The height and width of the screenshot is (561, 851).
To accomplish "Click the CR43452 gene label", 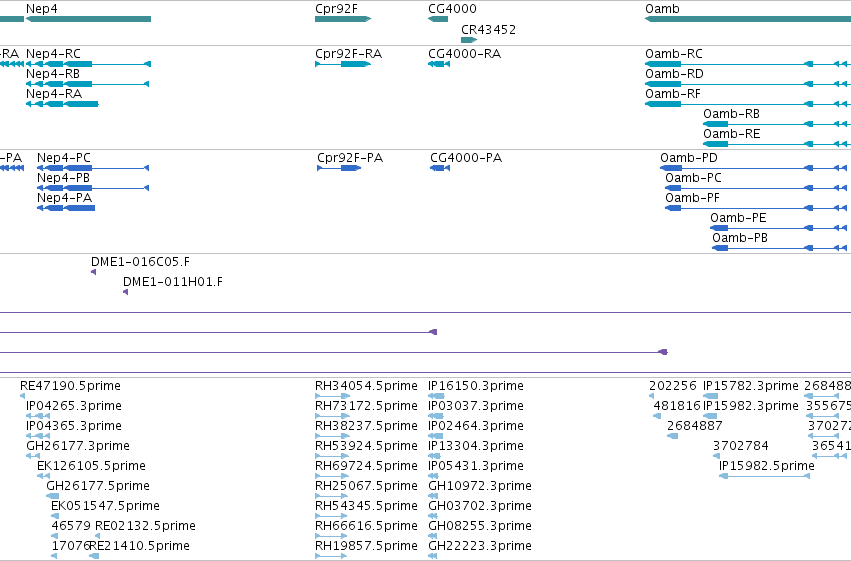I will pyautogui.click(x=488, y=30).
